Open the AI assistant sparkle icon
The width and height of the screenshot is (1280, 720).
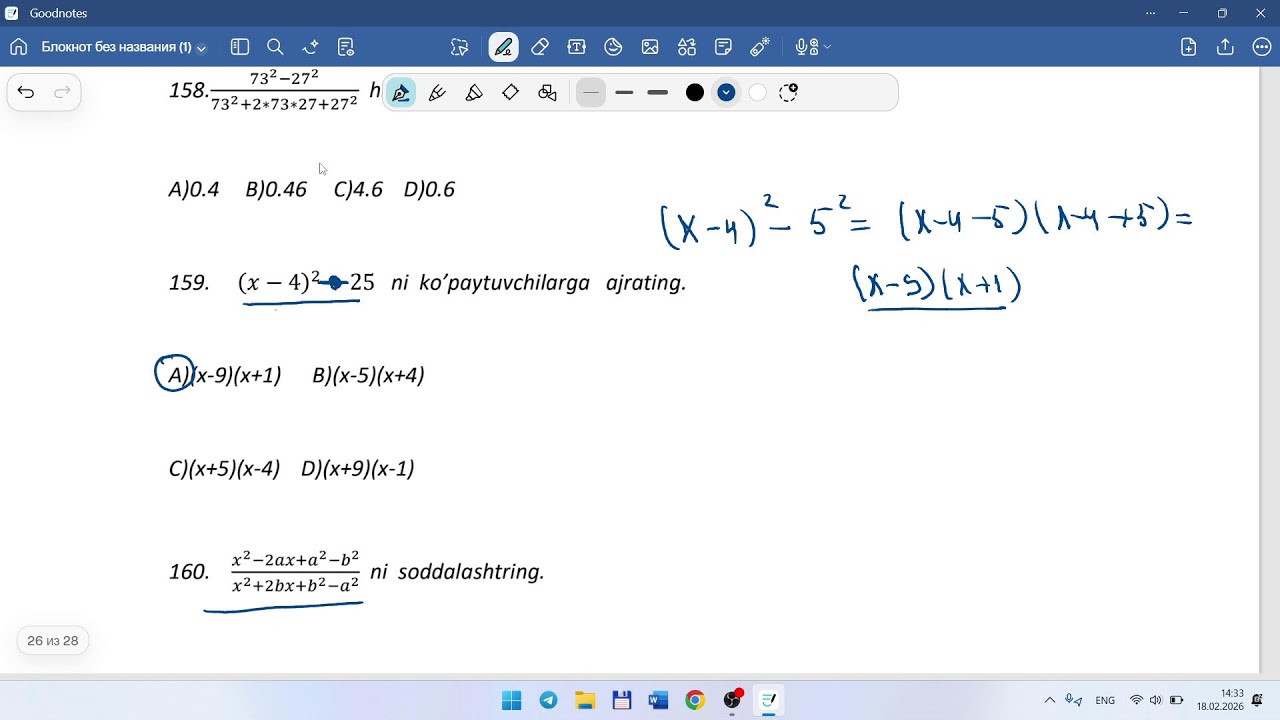point(311,47)
